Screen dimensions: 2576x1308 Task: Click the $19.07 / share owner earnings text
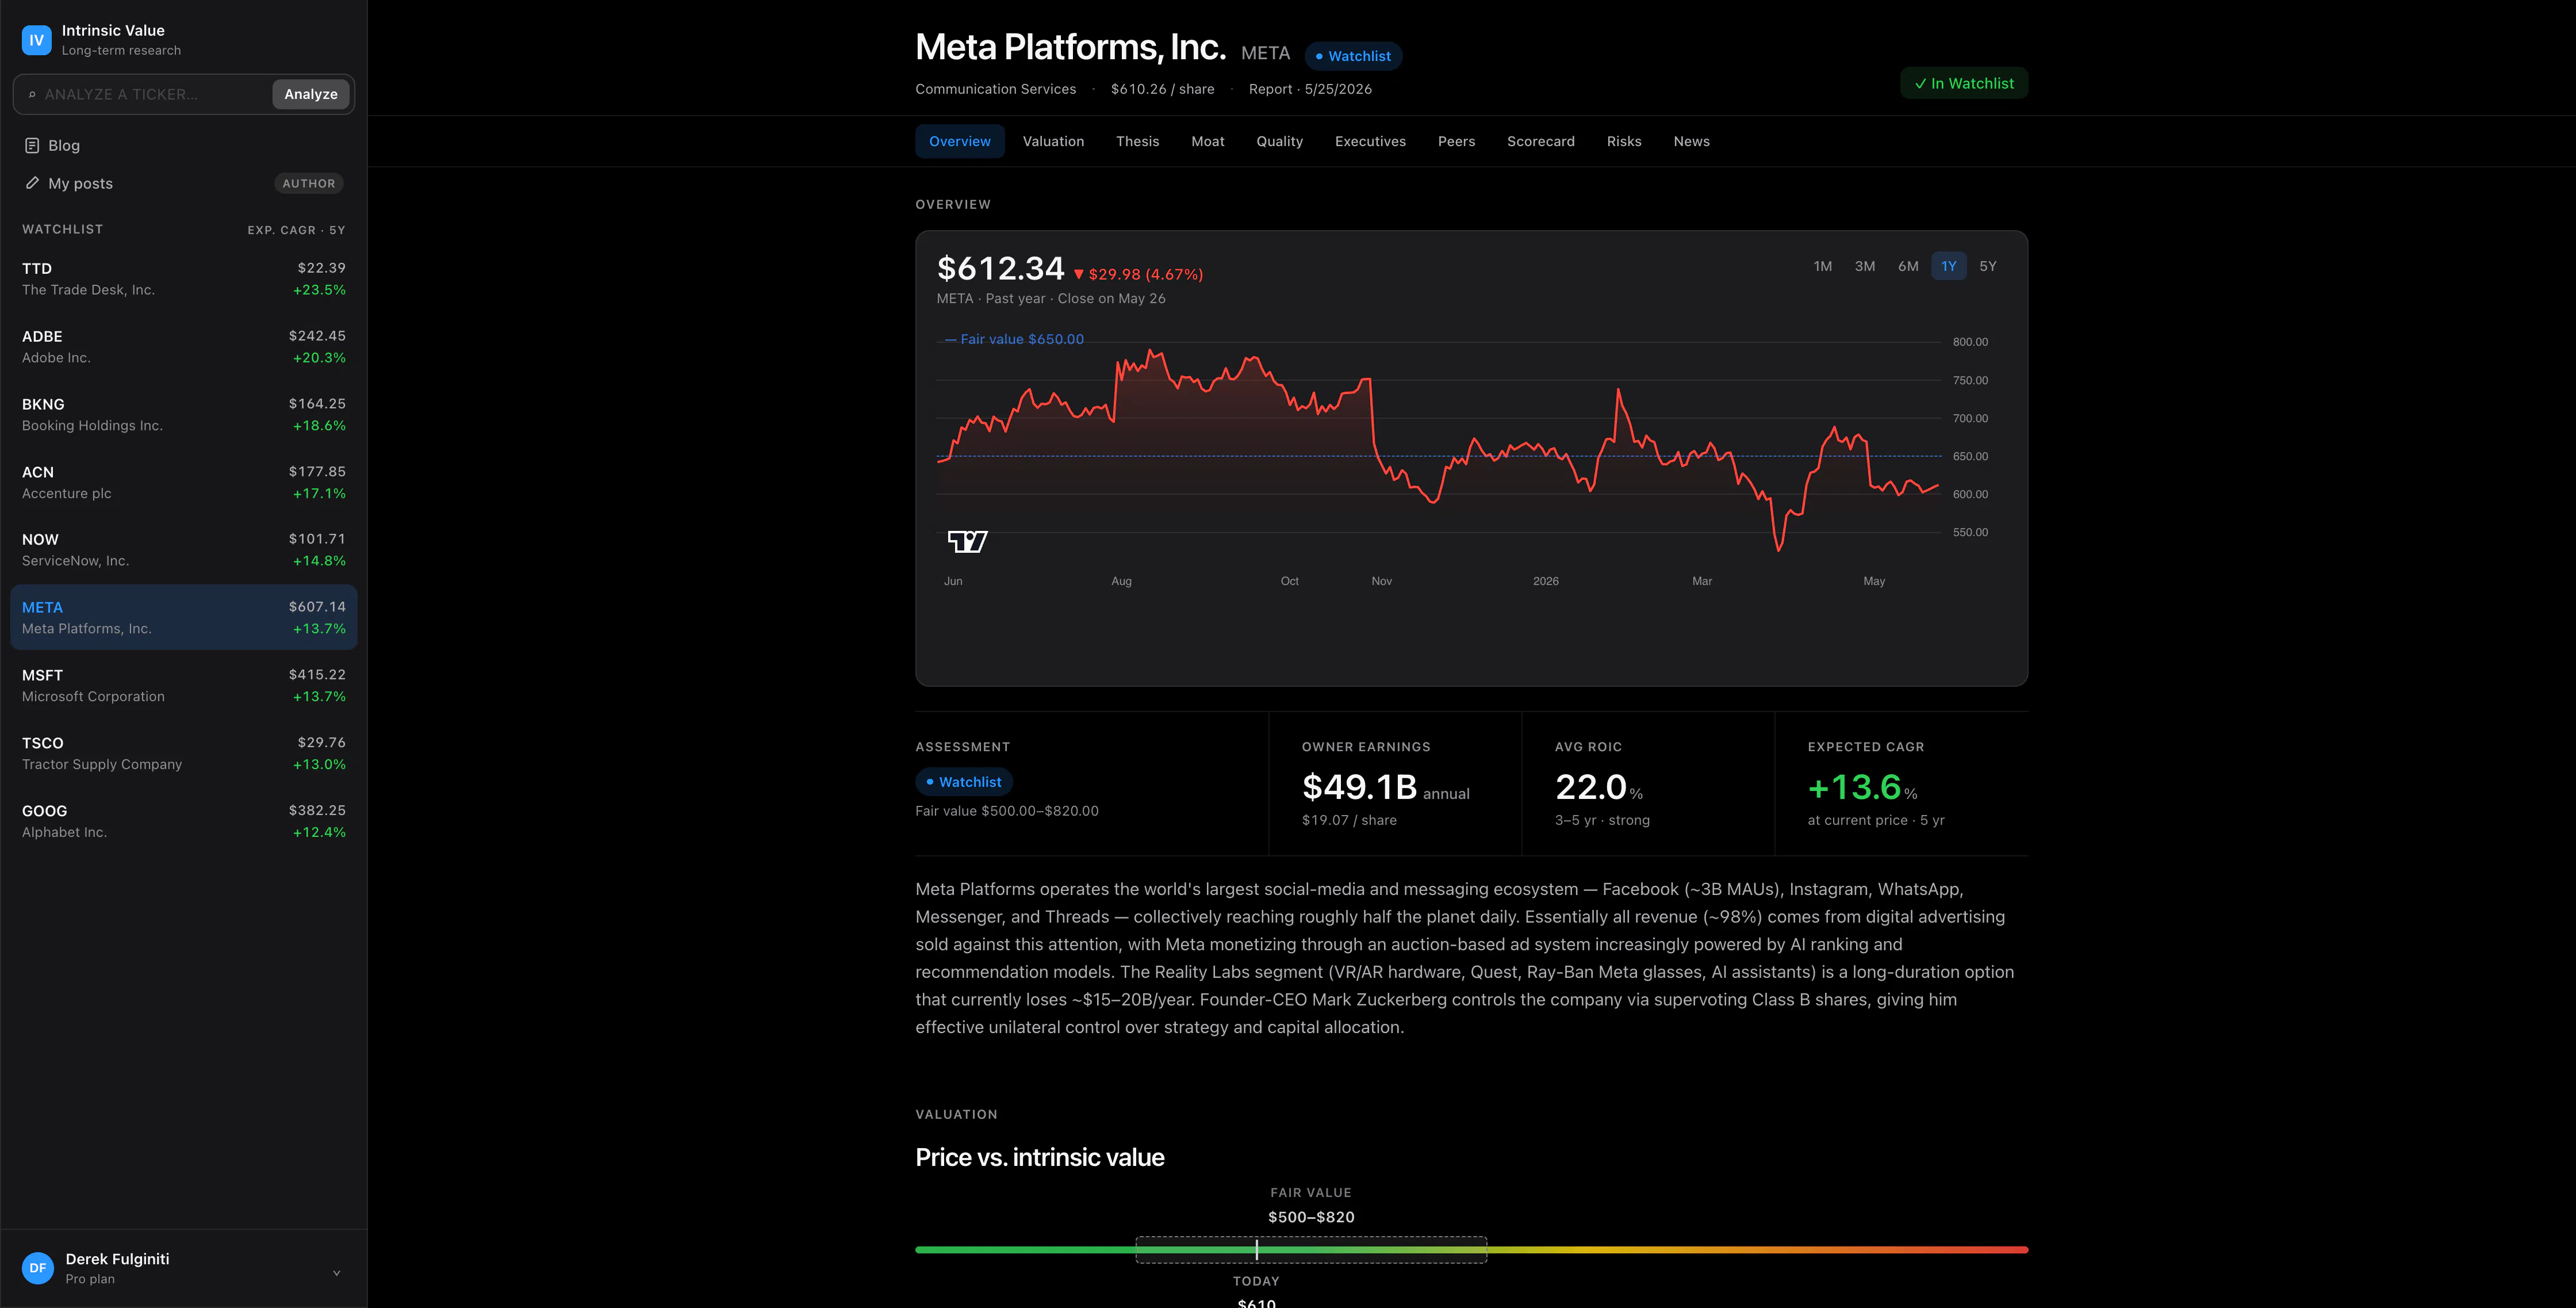(1350, 820)
